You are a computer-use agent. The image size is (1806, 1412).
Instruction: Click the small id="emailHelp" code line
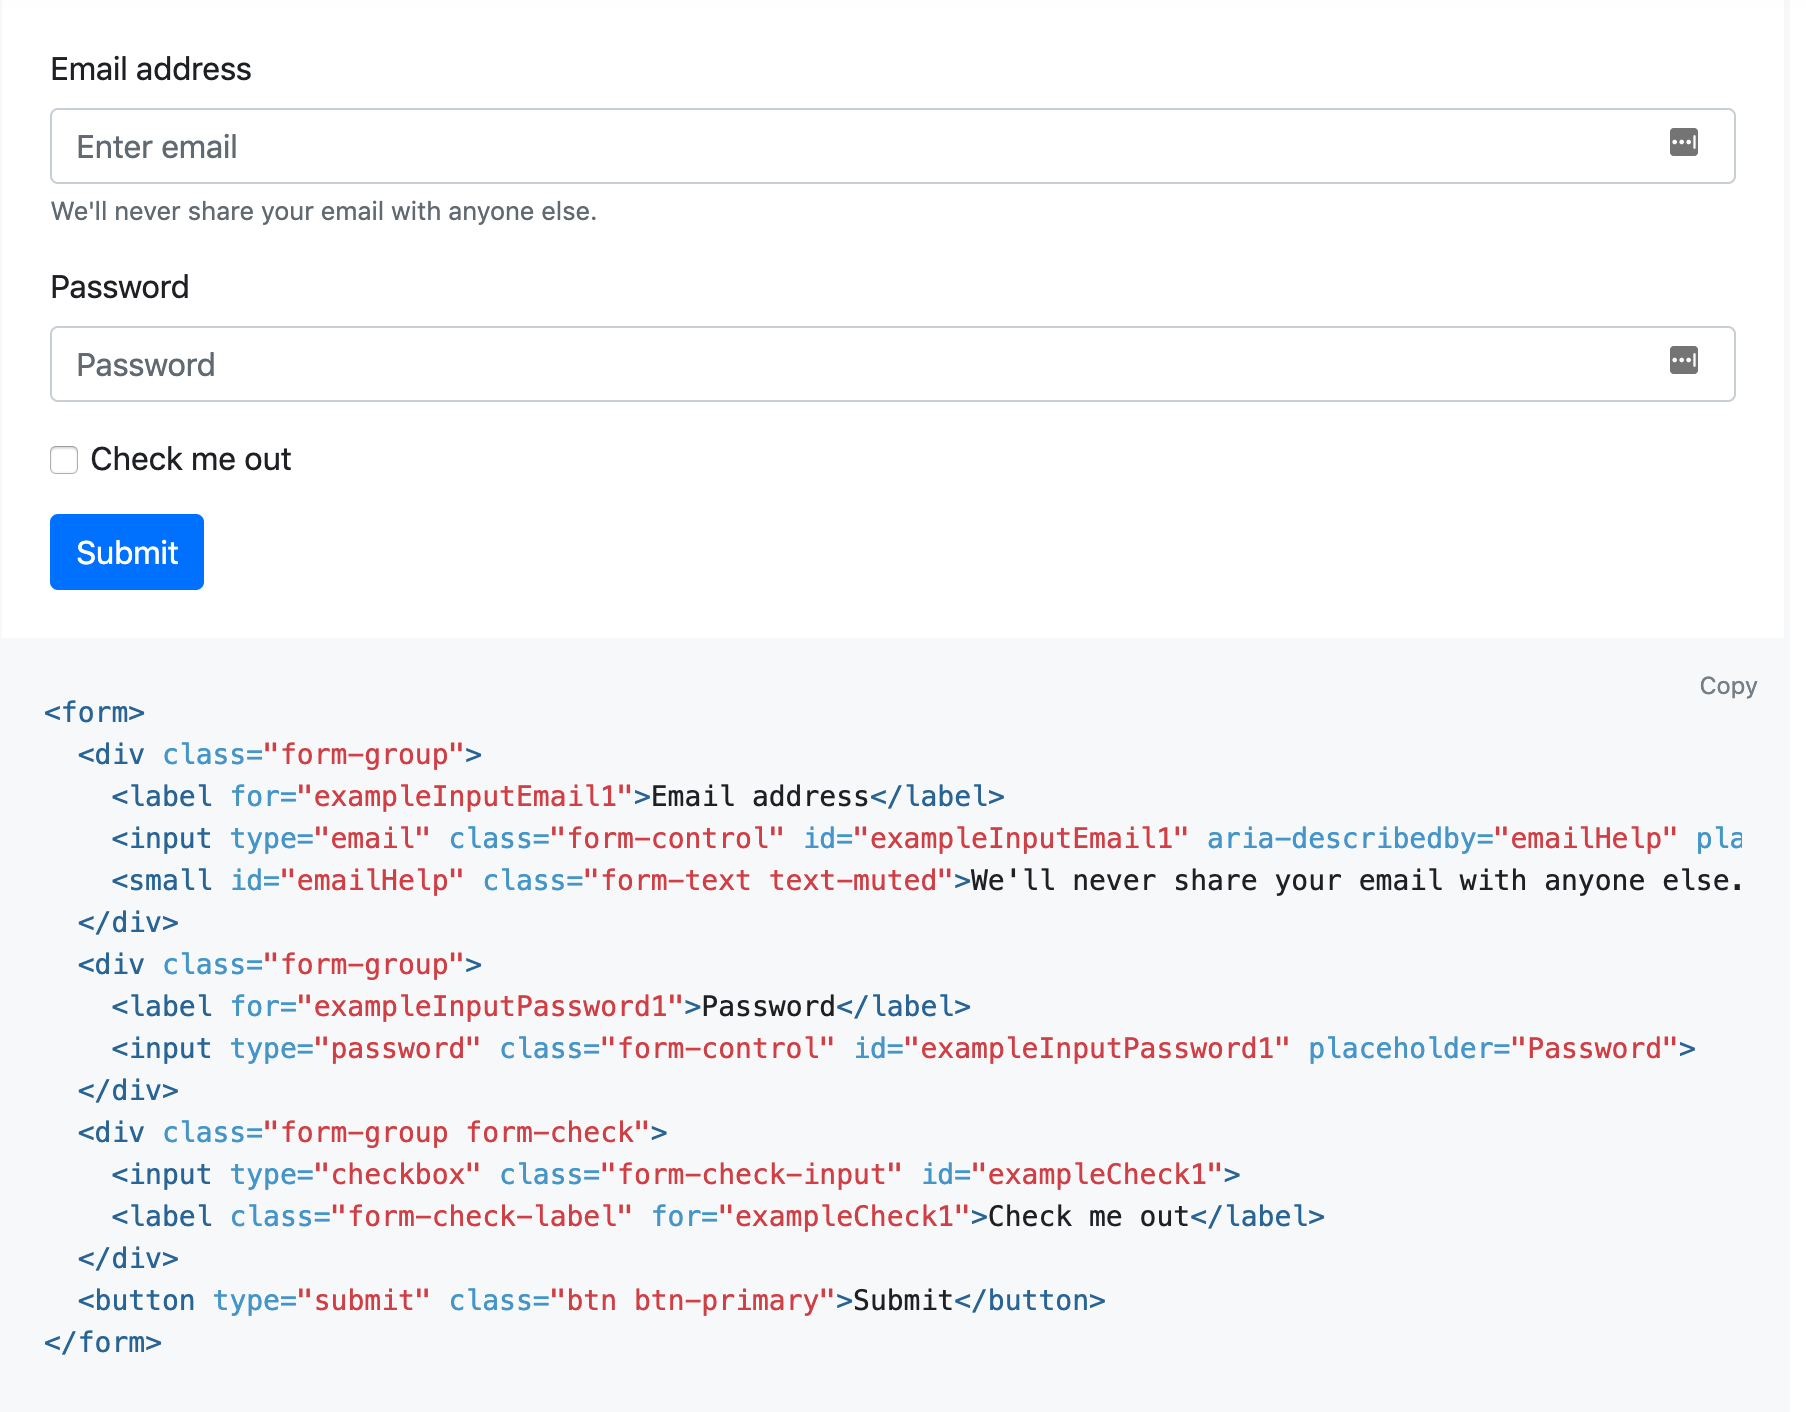click(x=927, y=880)
